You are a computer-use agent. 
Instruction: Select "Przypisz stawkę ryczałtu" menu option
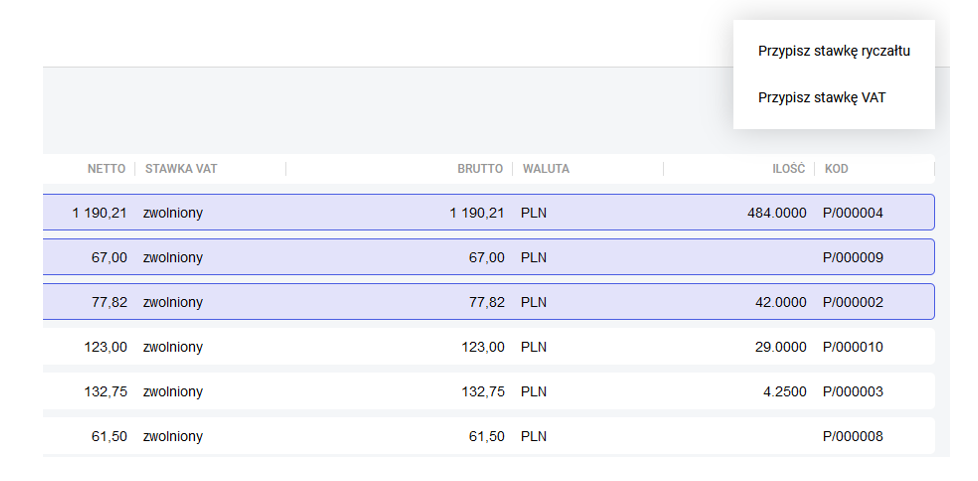click(x=833, y=51)
